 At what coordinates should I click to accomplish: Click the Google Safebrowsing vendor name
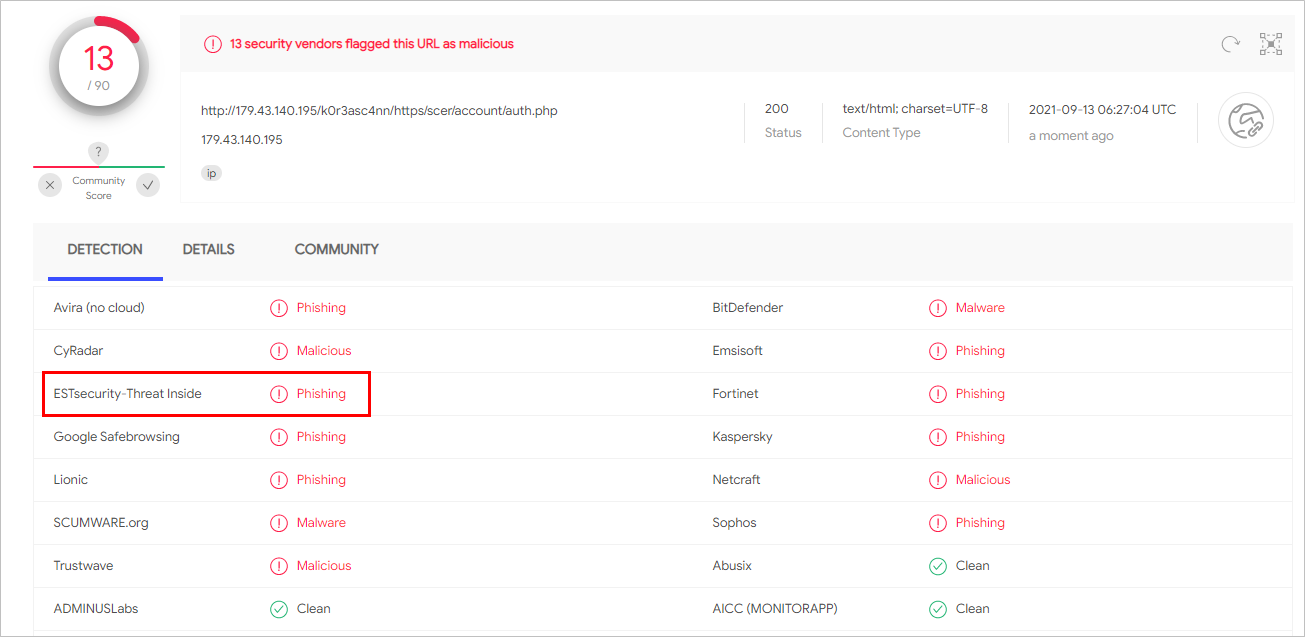(x=117, y=437)
